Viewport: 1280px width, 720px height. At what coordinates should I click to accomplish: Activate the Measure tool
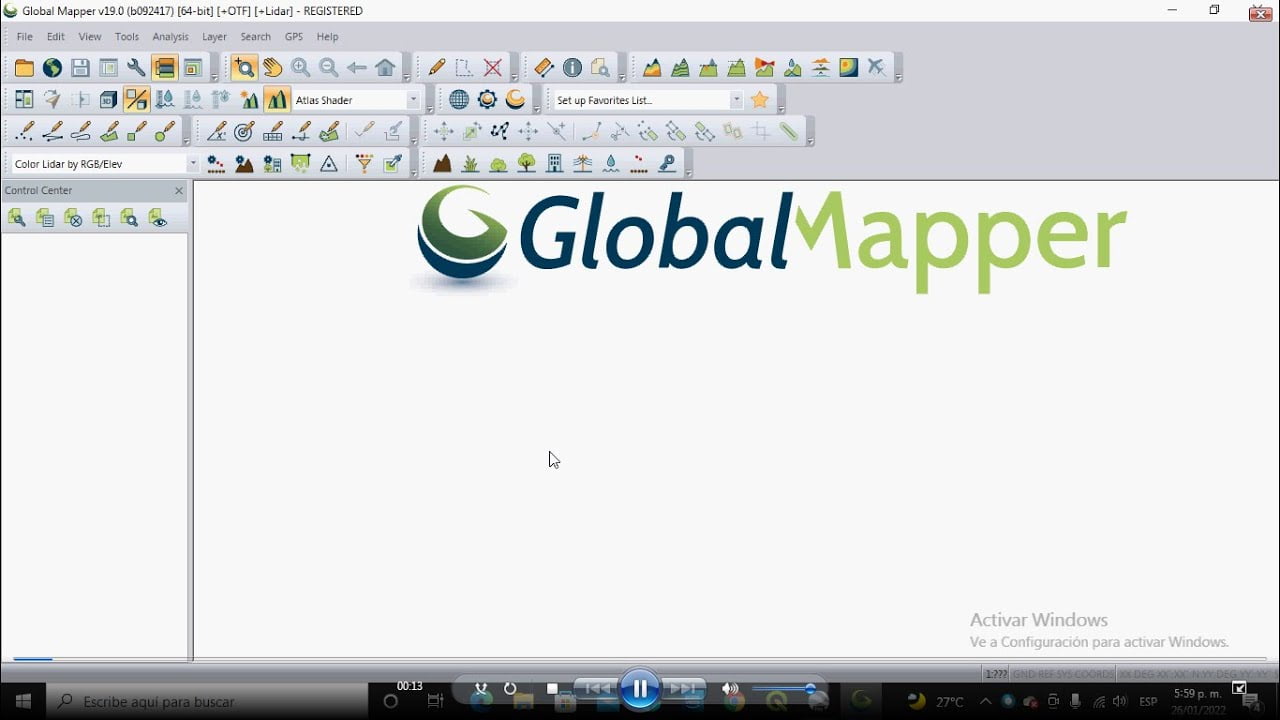coord(543,67)
